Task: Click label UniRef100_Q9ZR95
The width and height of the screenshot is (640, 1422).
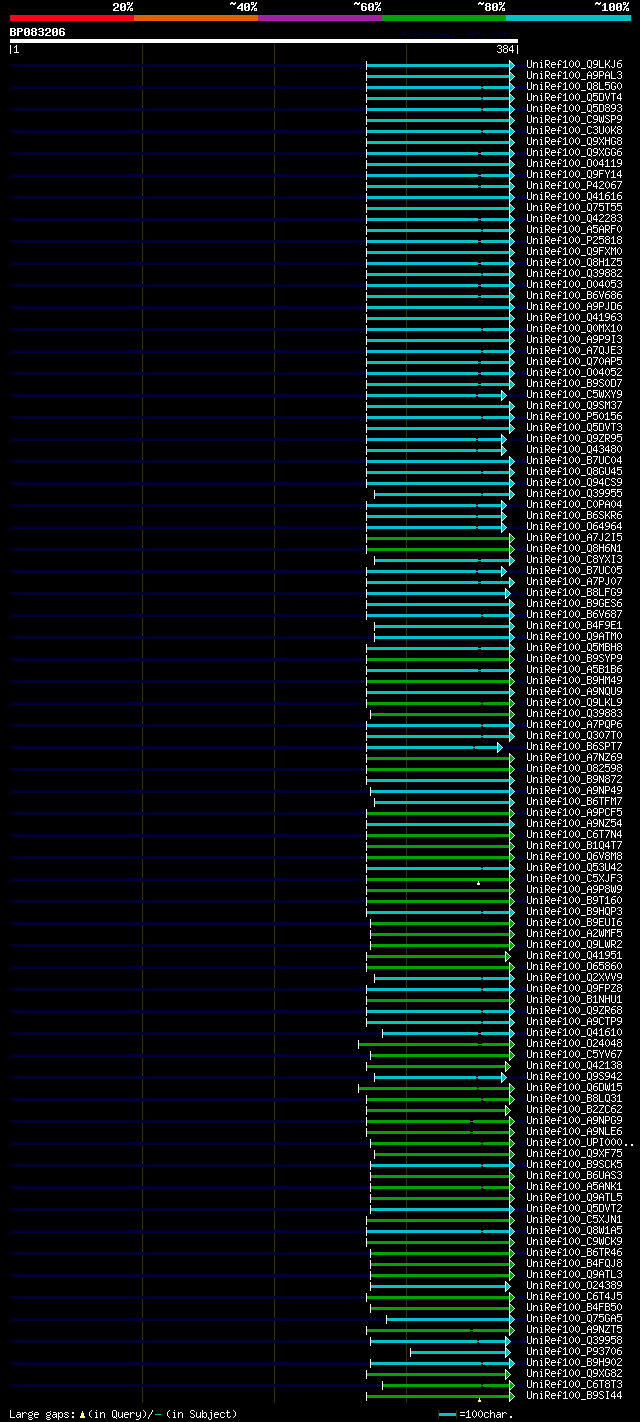Action: coord(574,438)
